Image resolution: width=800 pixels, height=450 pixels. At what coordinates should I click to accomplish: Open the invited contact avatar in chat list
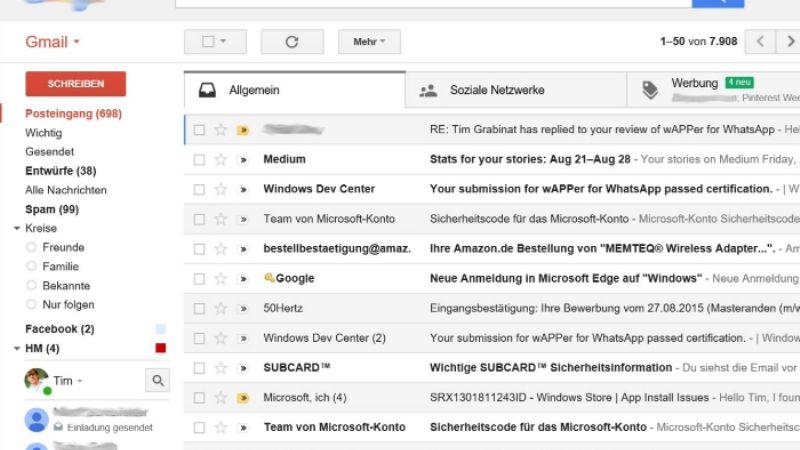(x=37, y=420)
